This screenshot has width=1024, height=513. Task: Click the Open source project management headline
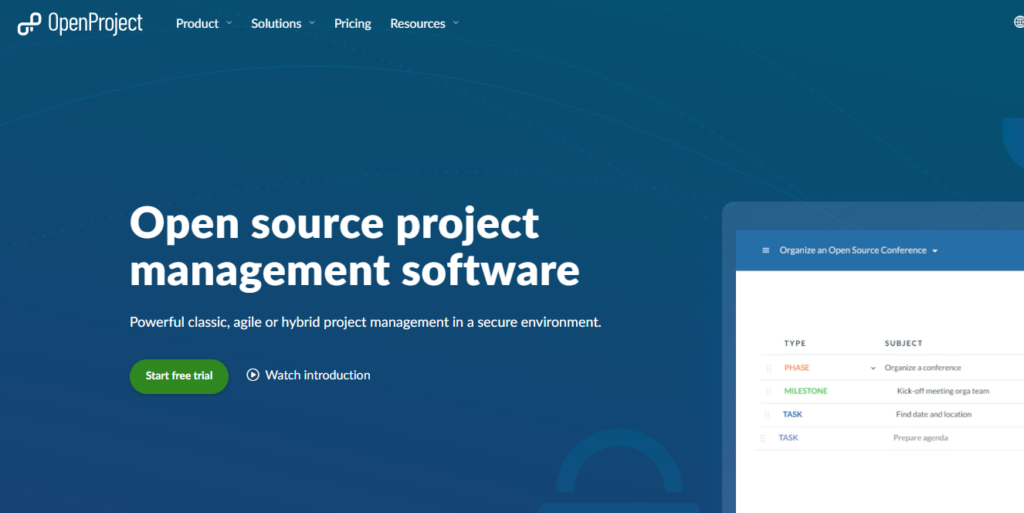click(x=355, y=246)
